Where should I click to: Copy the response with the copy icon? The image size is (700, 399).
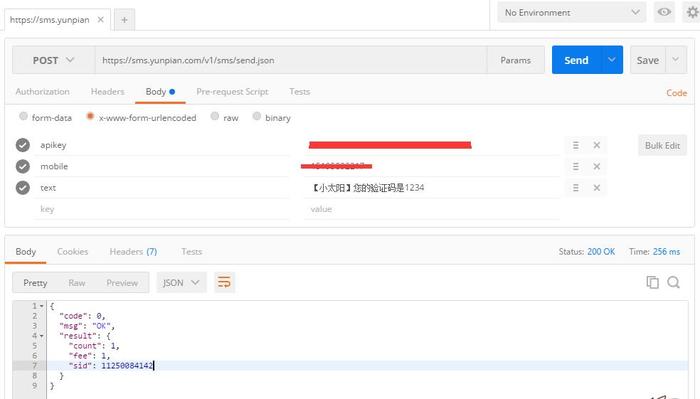[652, 282]
